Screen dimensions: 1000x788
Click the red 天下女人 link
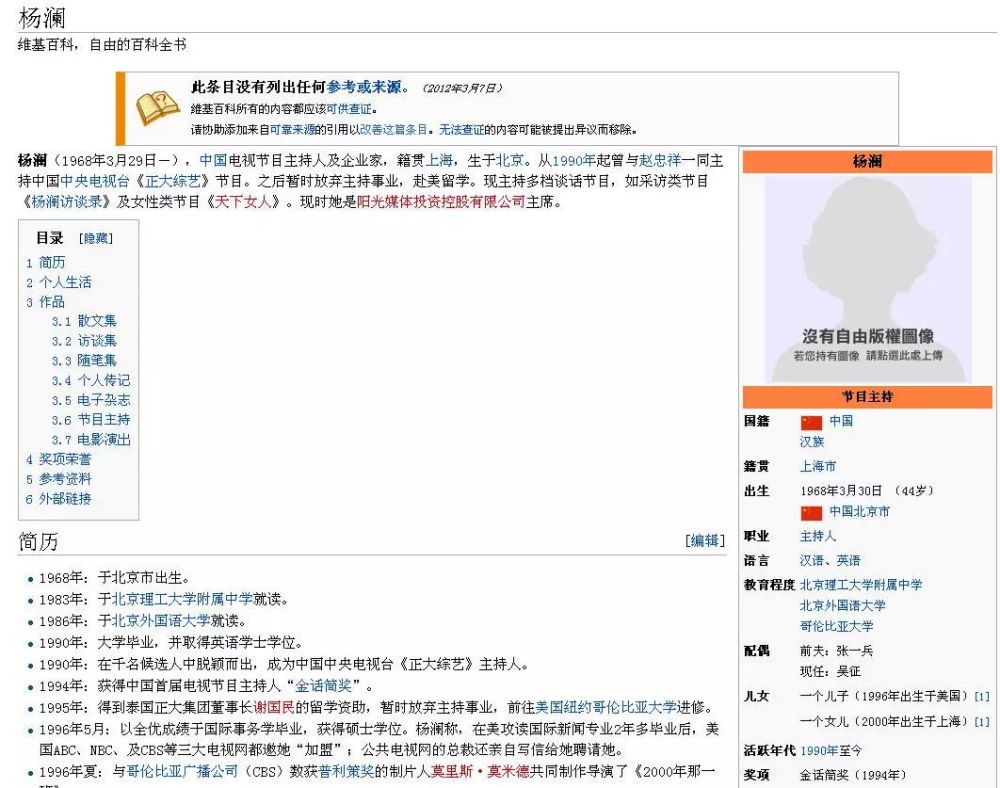[x=243, y=202]
